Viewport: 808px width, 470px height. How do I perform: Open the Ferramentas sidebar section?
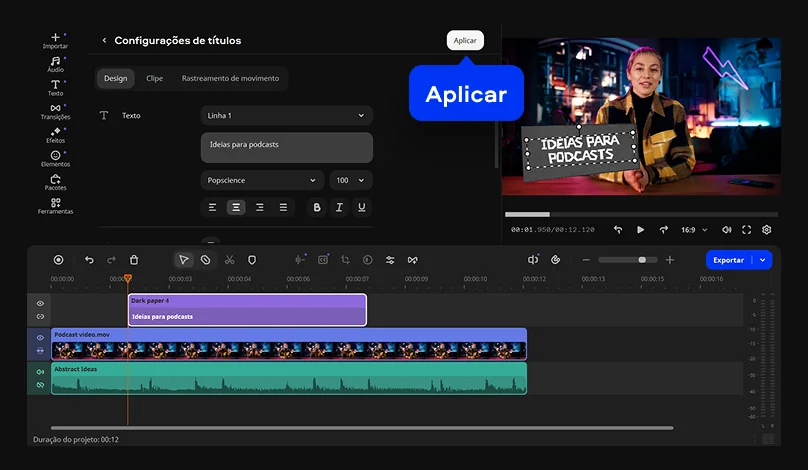[x=55, y=206]
